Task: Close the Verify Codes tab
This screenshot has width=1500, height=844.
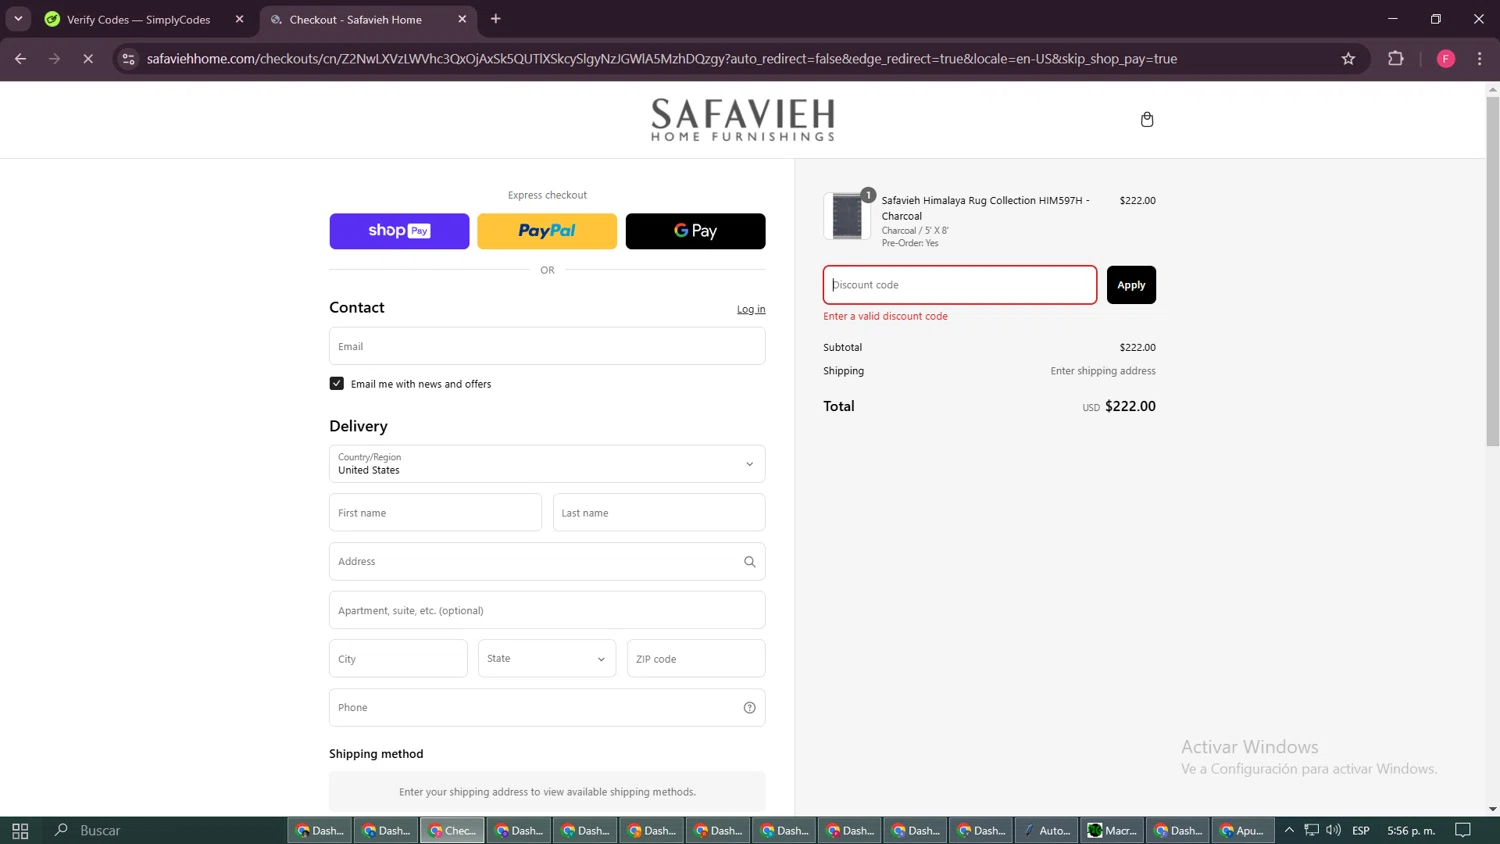Action: pos(239,19)
